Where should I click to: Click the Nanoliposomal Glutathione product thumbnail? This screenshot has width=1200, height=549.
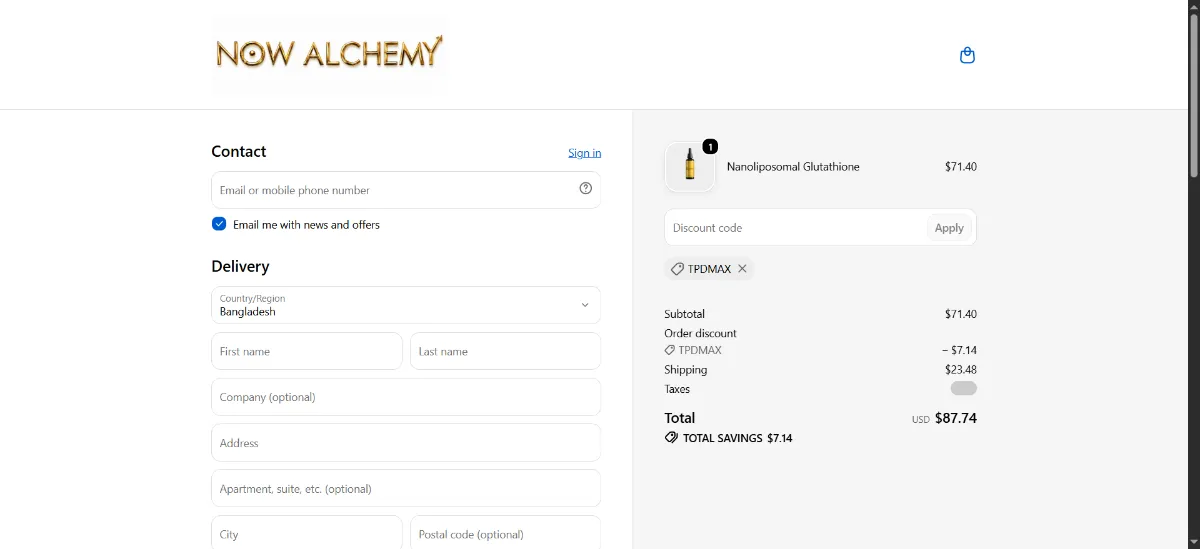point(690,166)
